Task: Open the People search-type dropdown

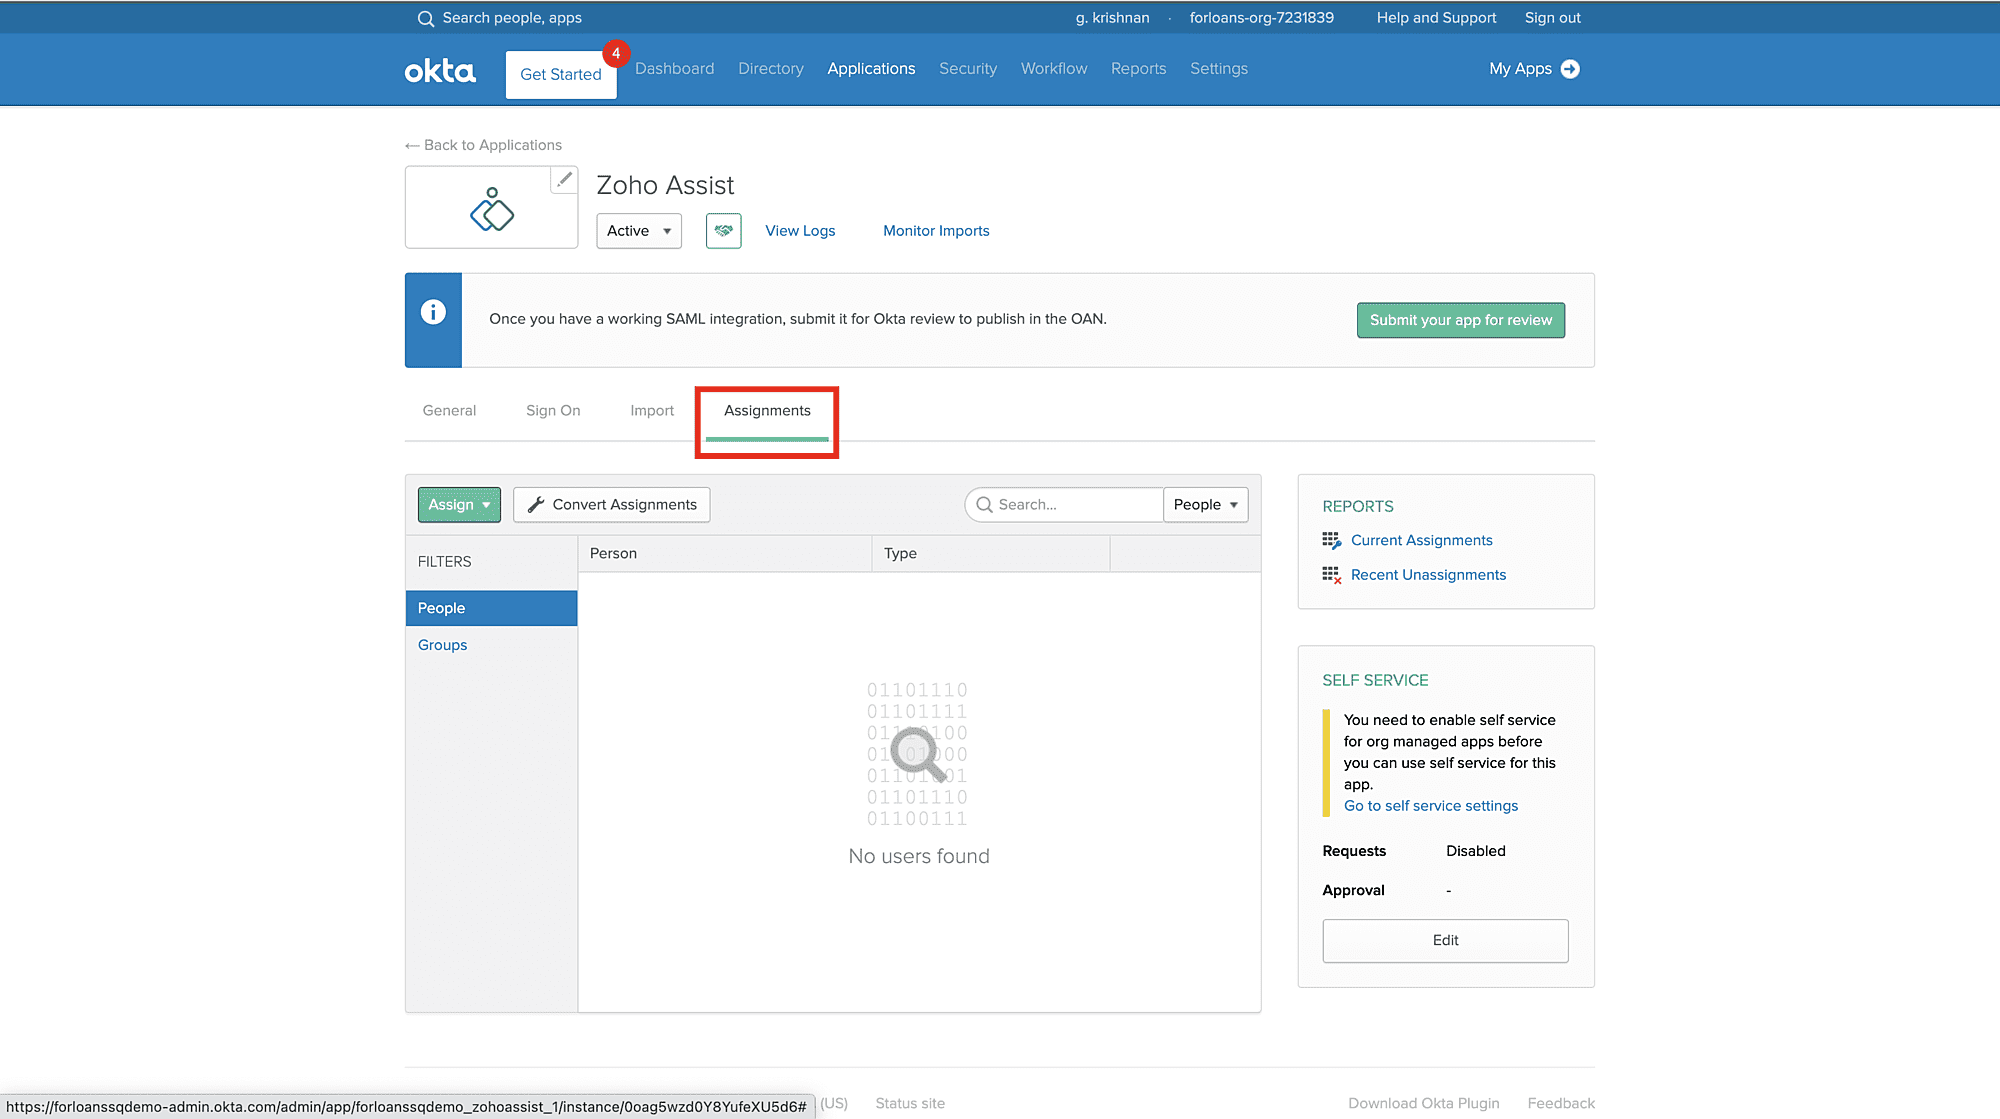Action: (1205, 505)
